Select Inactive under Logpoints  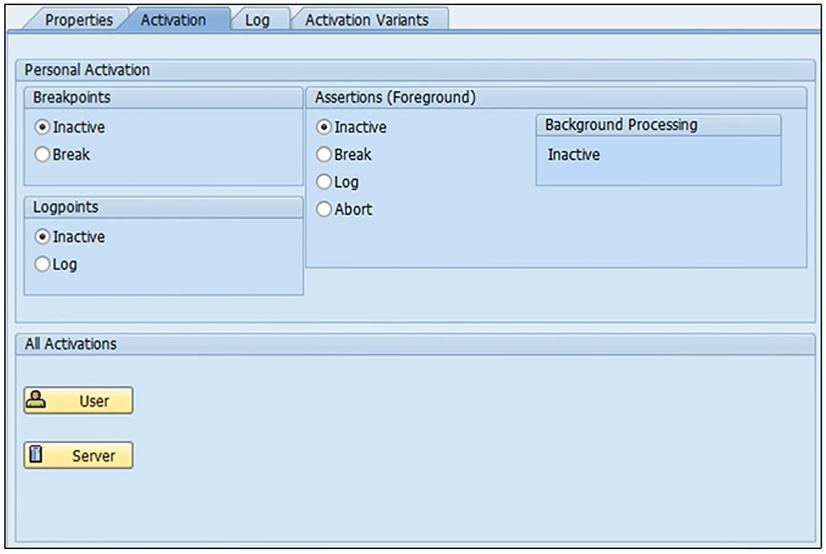point(42,237)
